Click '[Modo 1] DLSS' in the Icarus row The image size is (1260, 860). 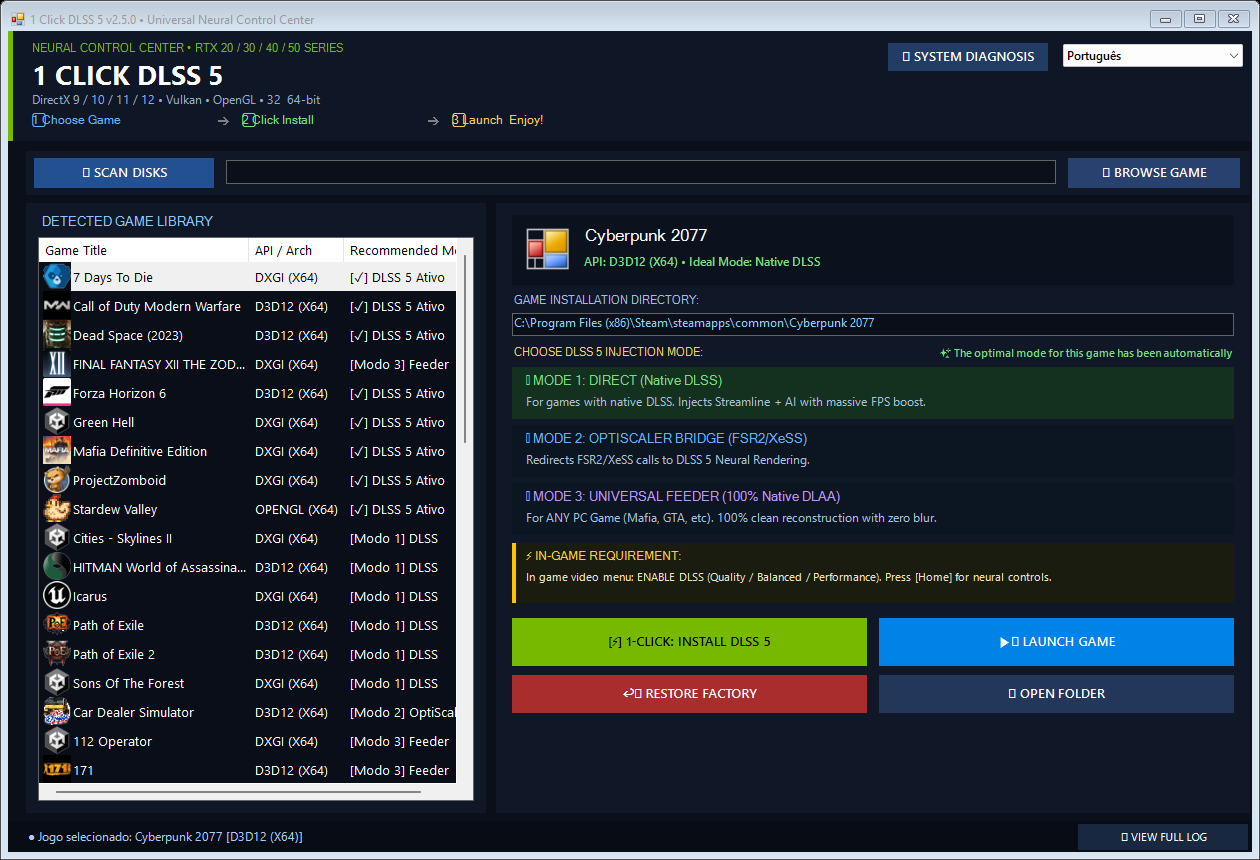pyautogui.click(x=394, y=596)
